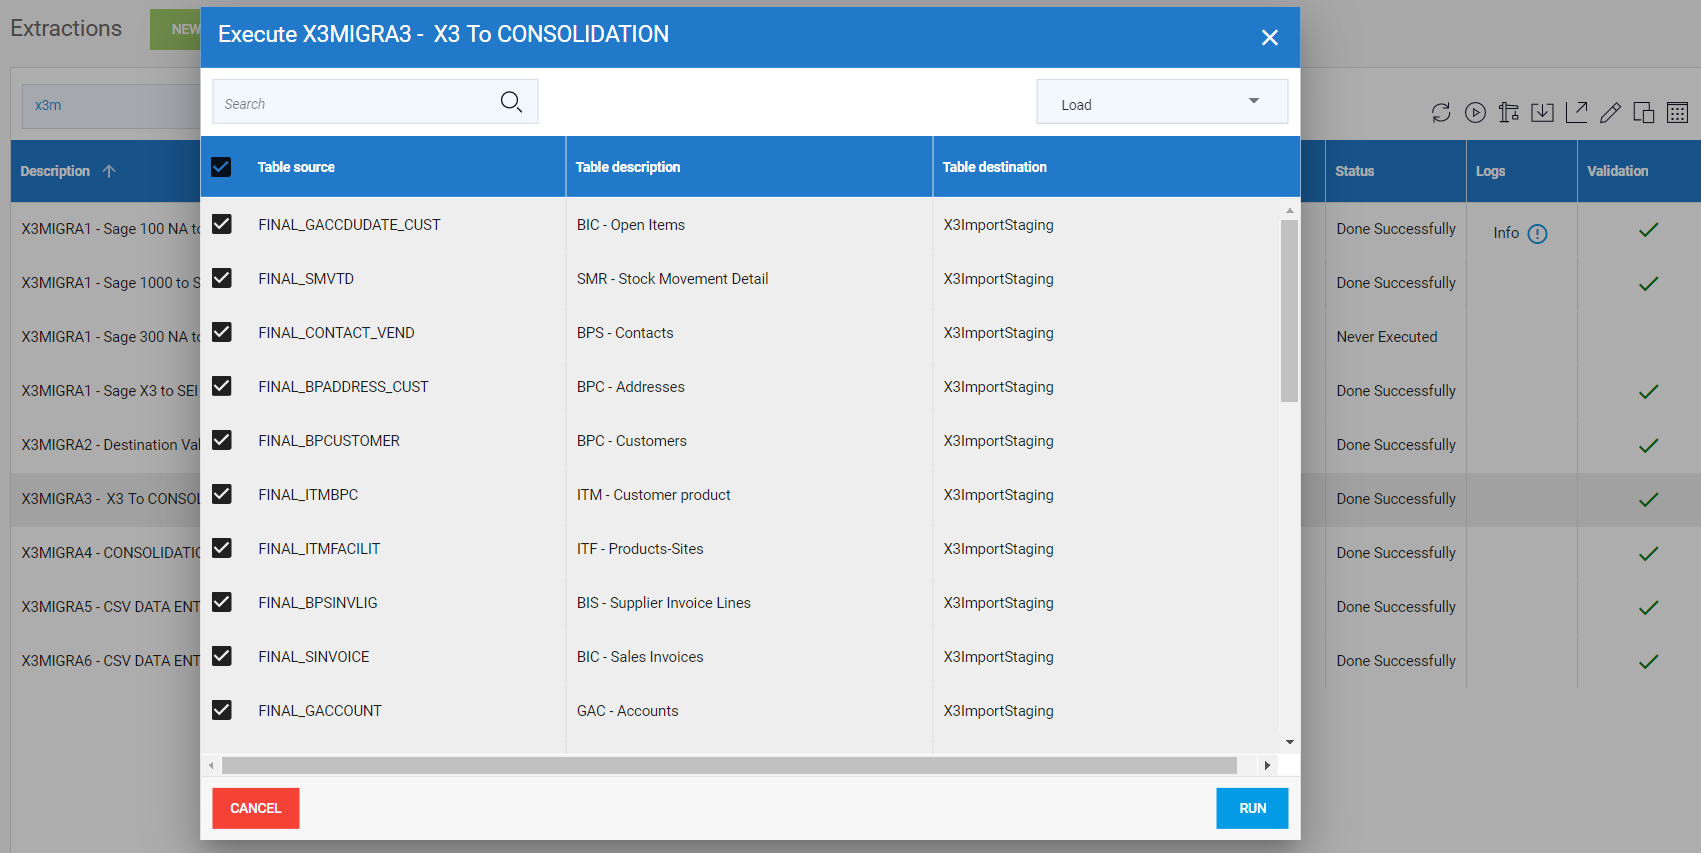The height and width of the screenshot is (853, 1701).
Task: Click the duplicate copy icon
Action: [1643, 113]
